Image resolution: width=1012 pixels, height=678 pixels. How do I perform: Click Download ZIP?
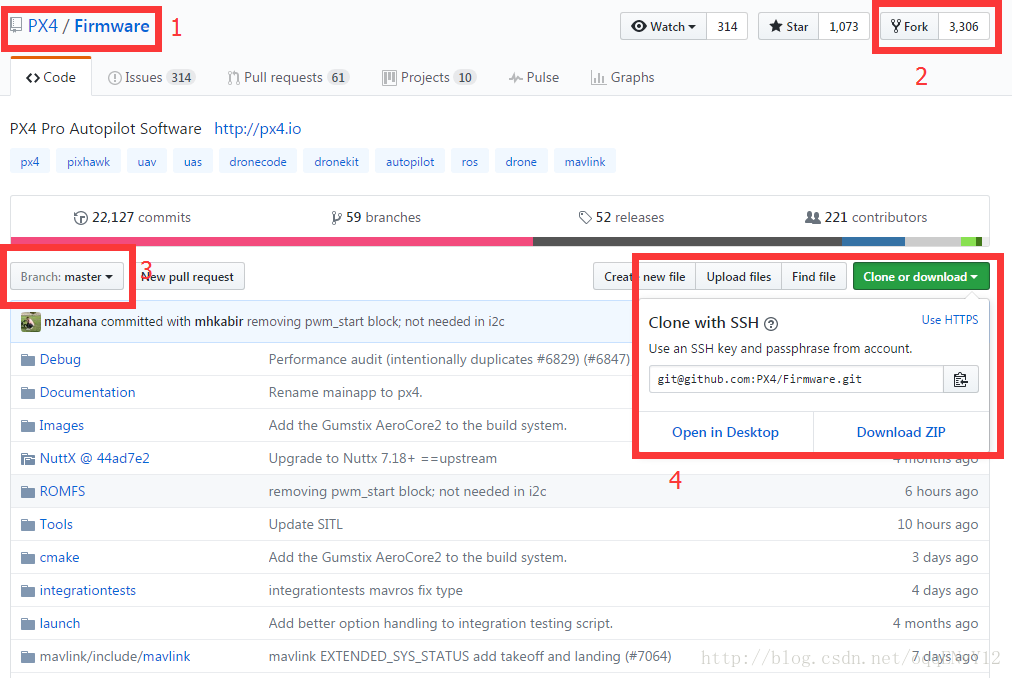point(901,432)
